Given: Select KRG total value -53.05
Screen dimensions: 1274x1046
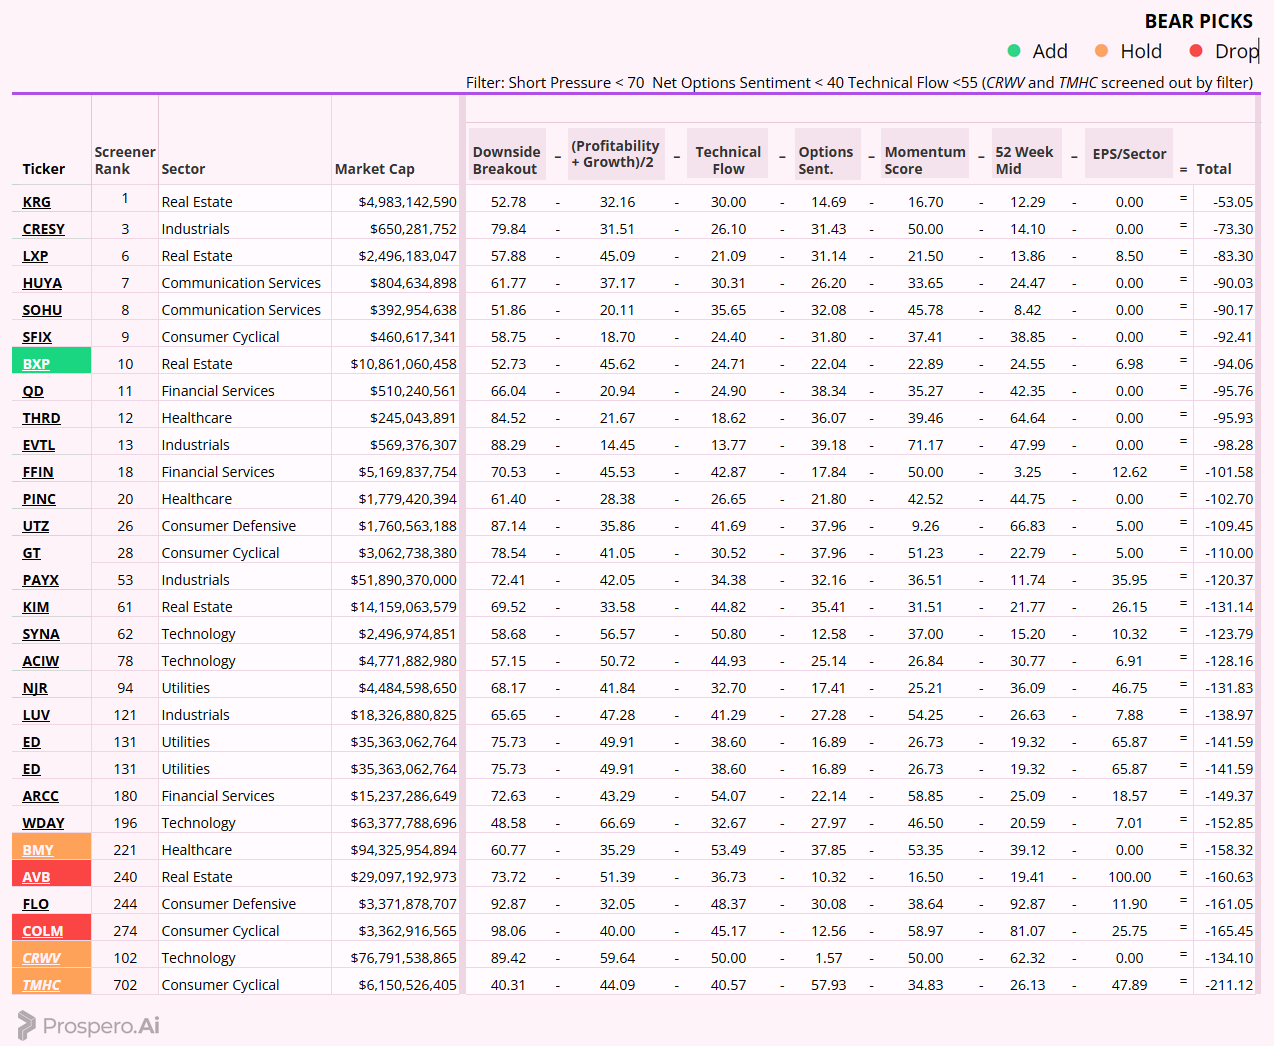Looking at the screenshot, I should (1233, 202).
